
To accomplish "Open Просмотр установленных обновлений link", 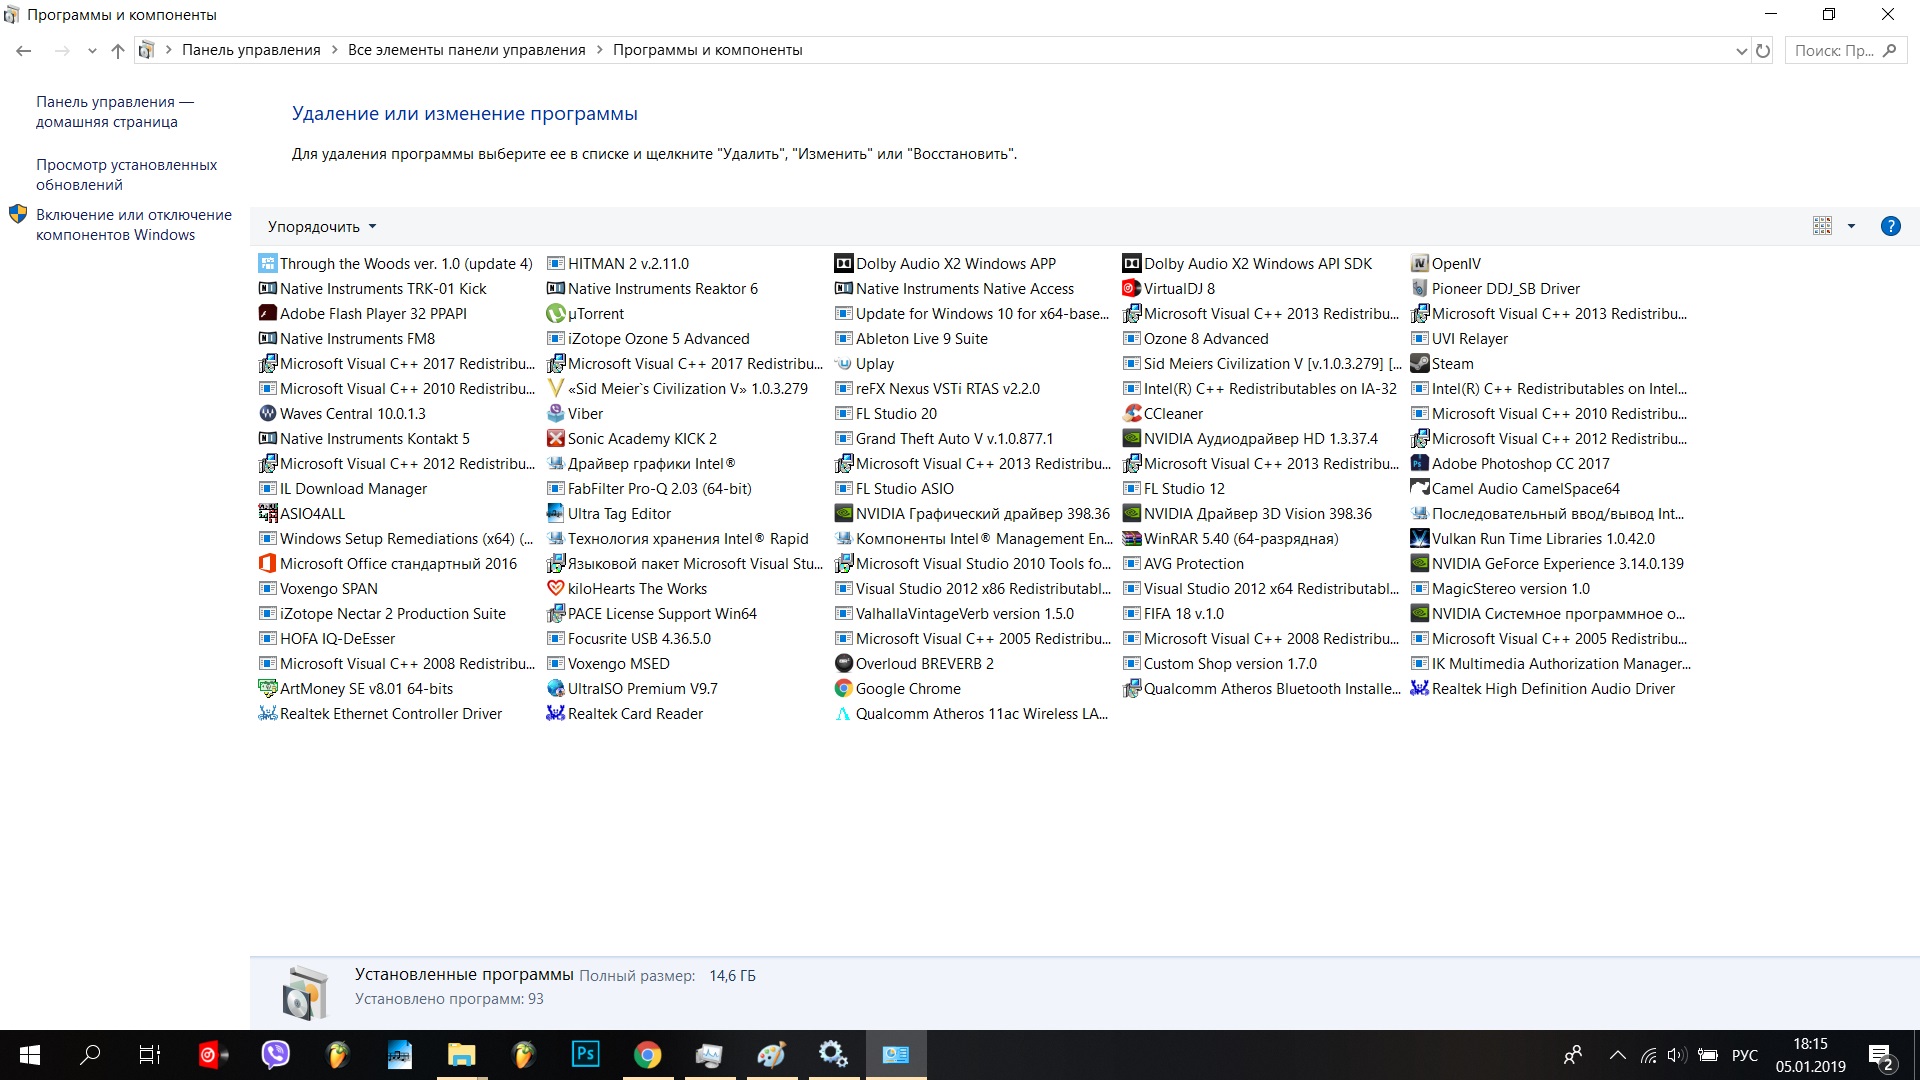I will 126,175.
